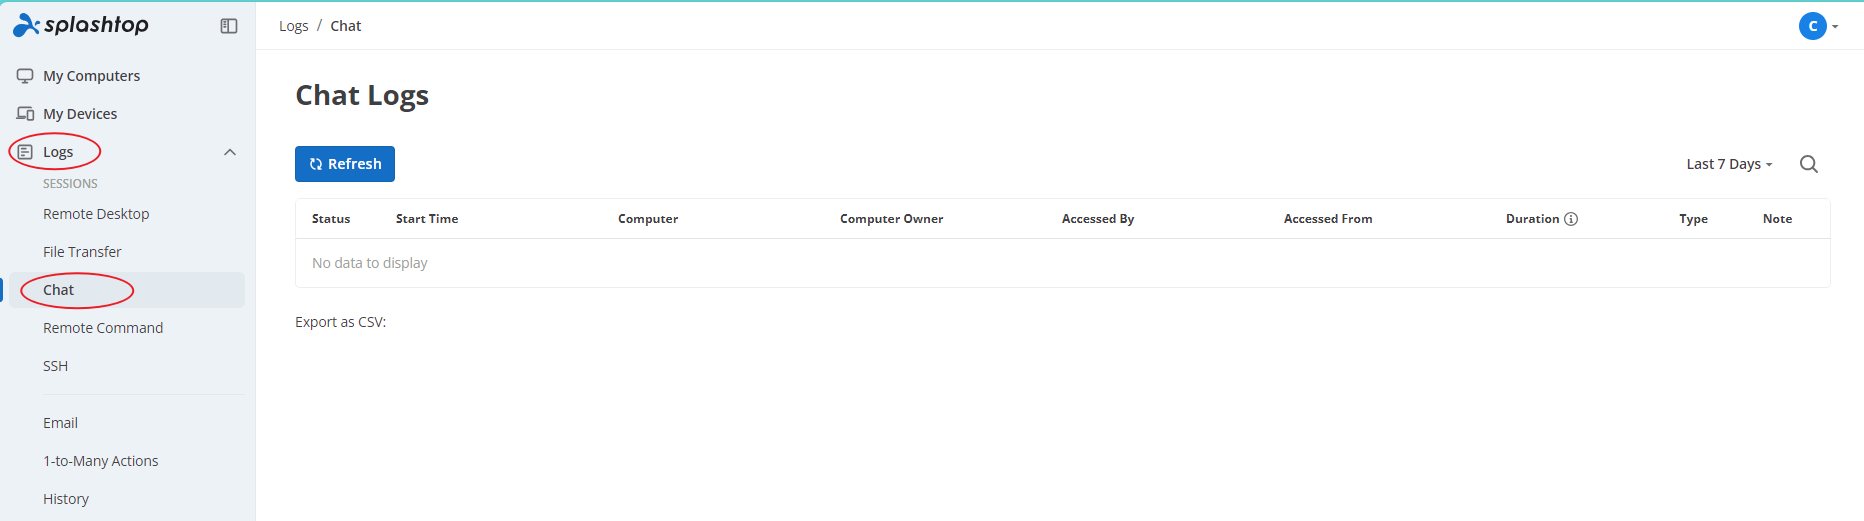Collapse the Logs section chevron
The image size is (1864, 521).
(x=230, y=152)
